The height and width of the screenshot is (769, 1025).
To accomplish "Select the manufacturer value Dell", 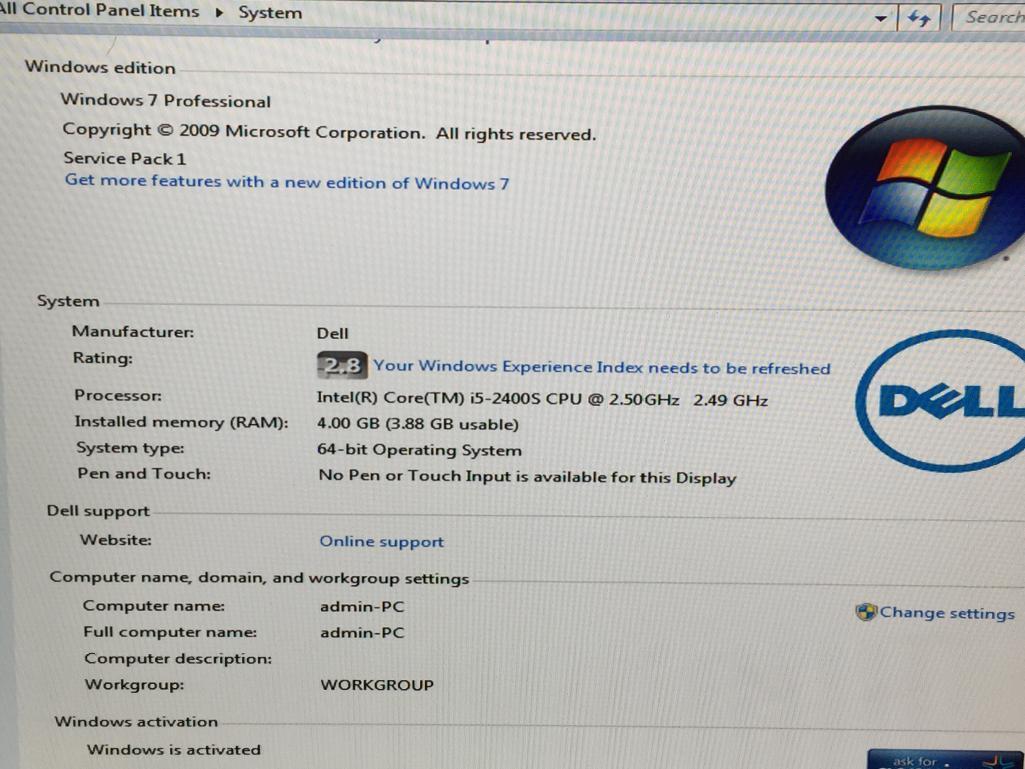I will coord(332,333).
